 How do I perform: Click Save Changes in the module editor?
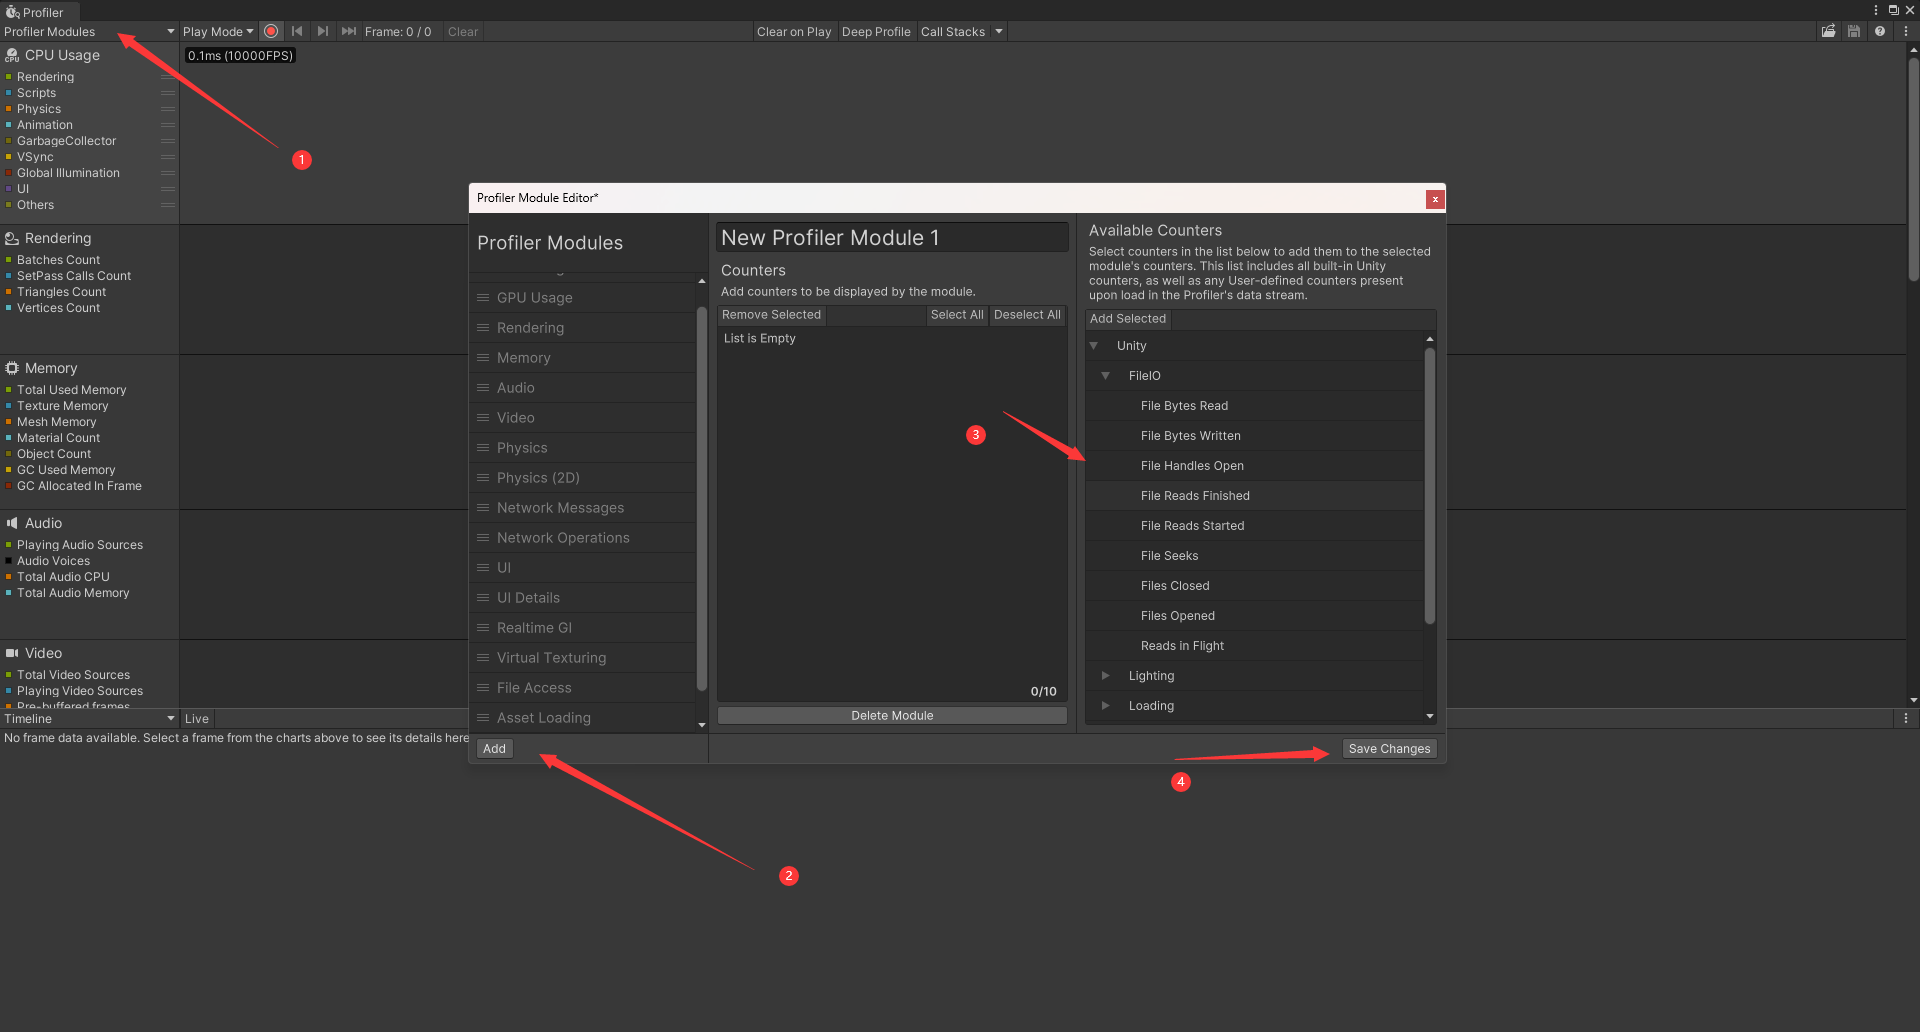(x=1388, y=749)
